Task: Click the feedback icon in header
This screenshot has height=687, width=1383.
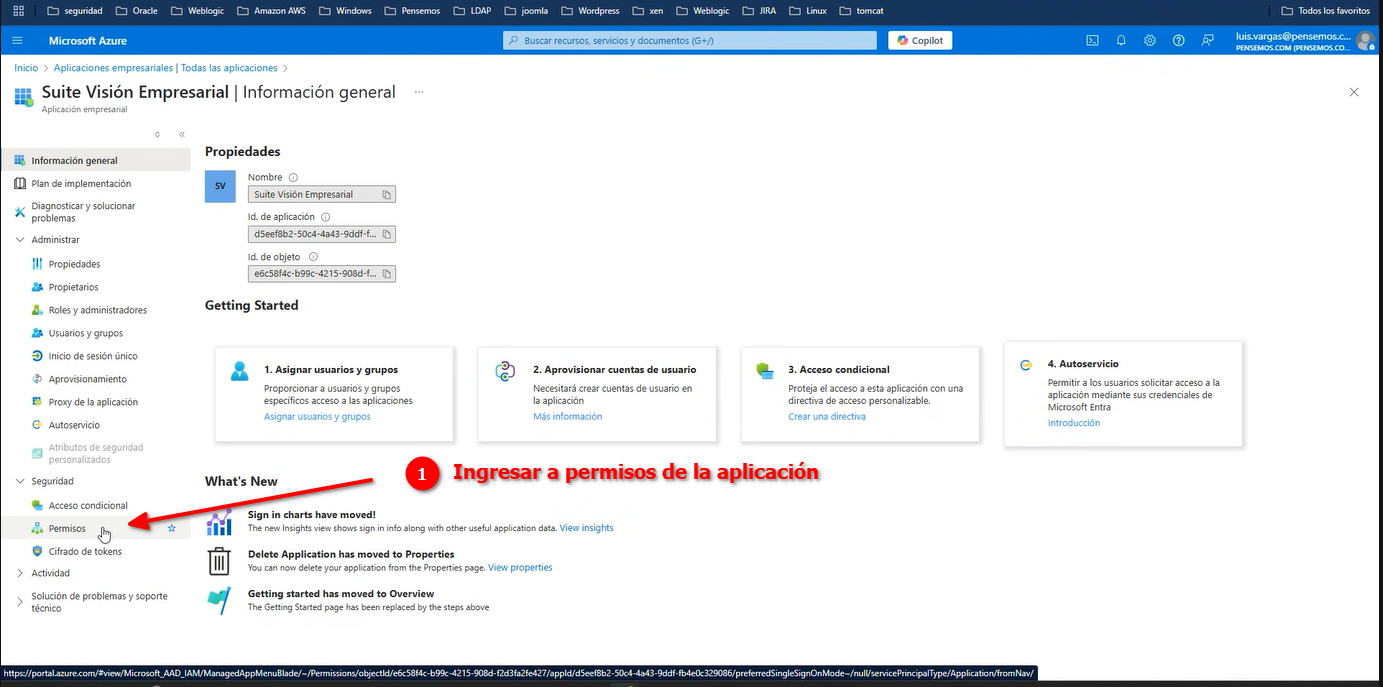Action: click(1207, 40)
